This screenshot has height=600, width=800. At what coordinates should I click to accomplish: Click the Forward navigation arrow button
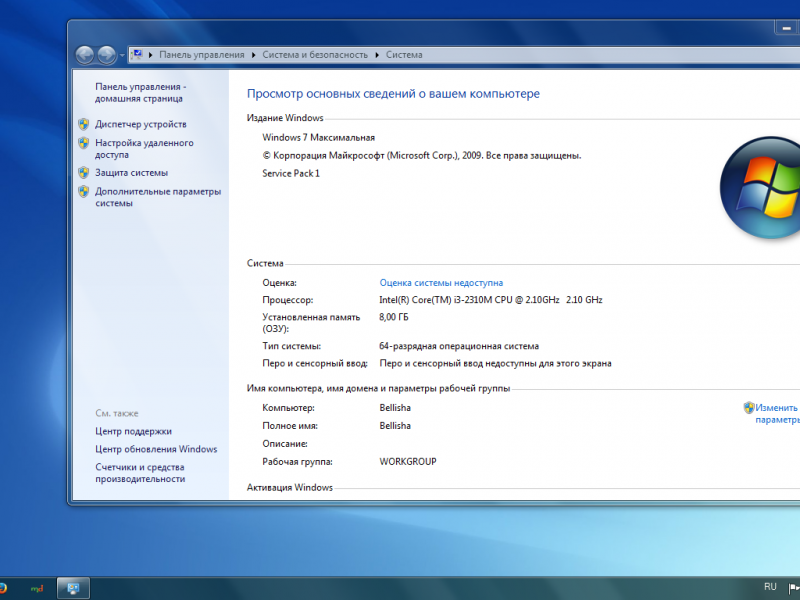point(107,55)
